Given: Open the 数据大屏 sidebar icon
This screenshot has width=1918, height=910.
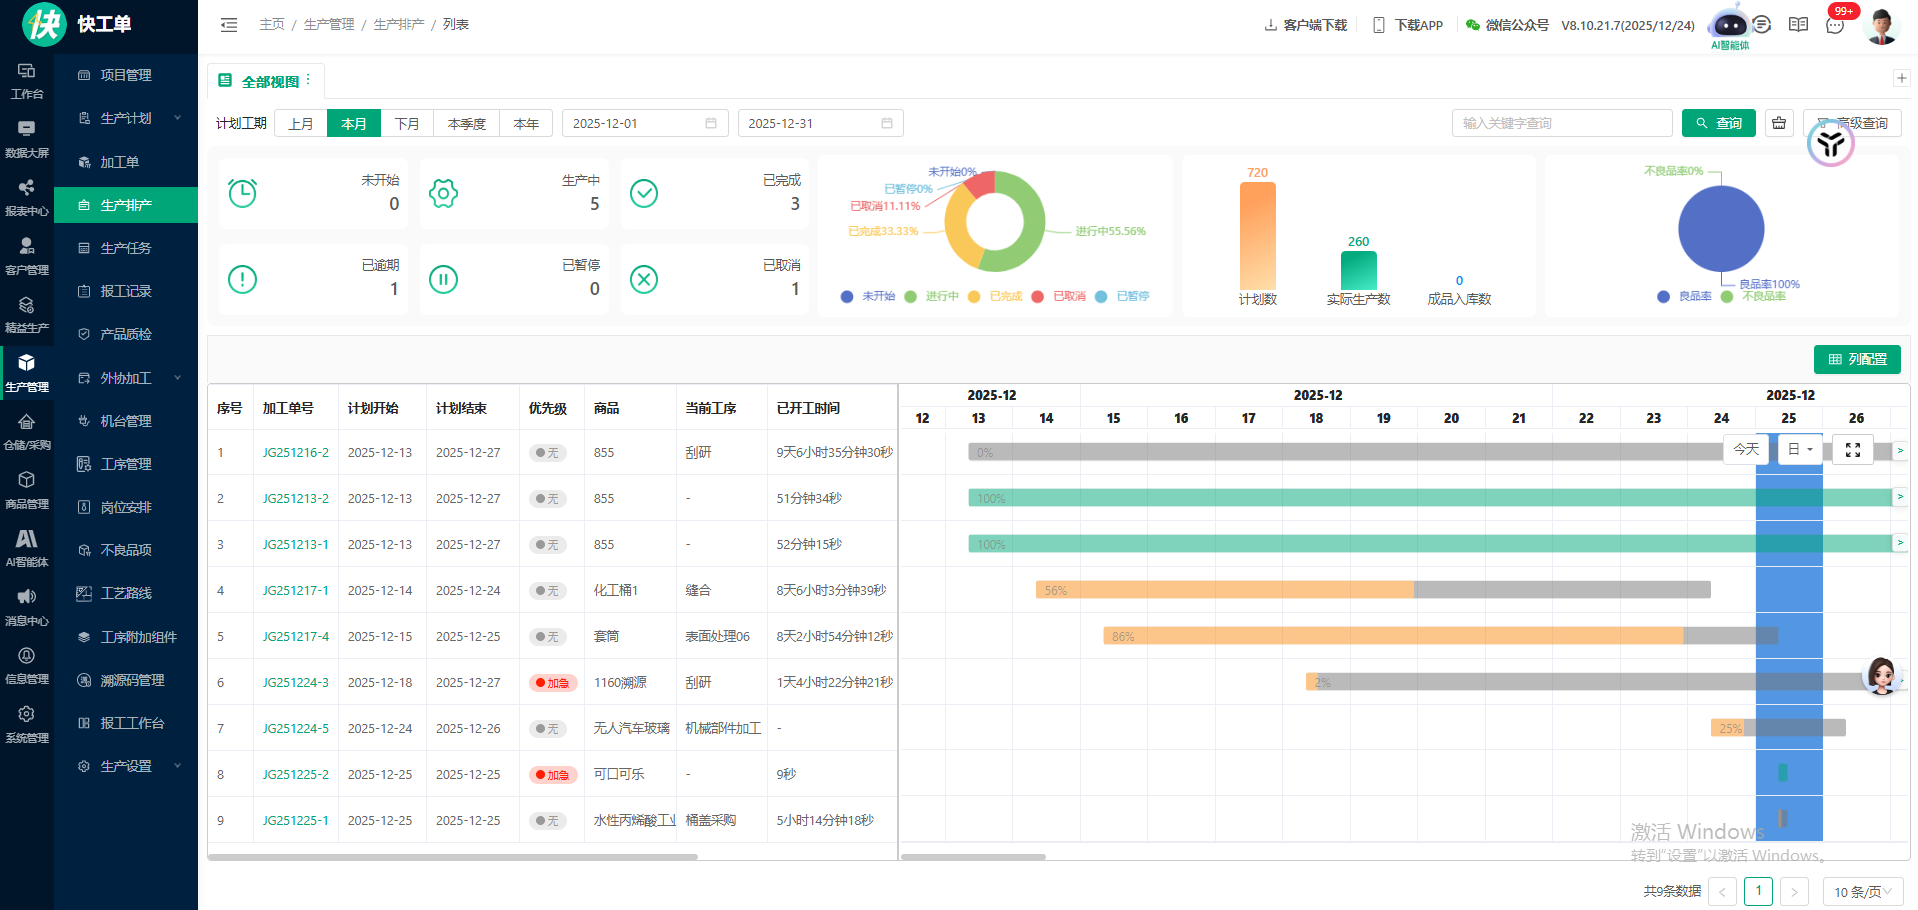Looking at the screenshot, I should tap(27, 139).
